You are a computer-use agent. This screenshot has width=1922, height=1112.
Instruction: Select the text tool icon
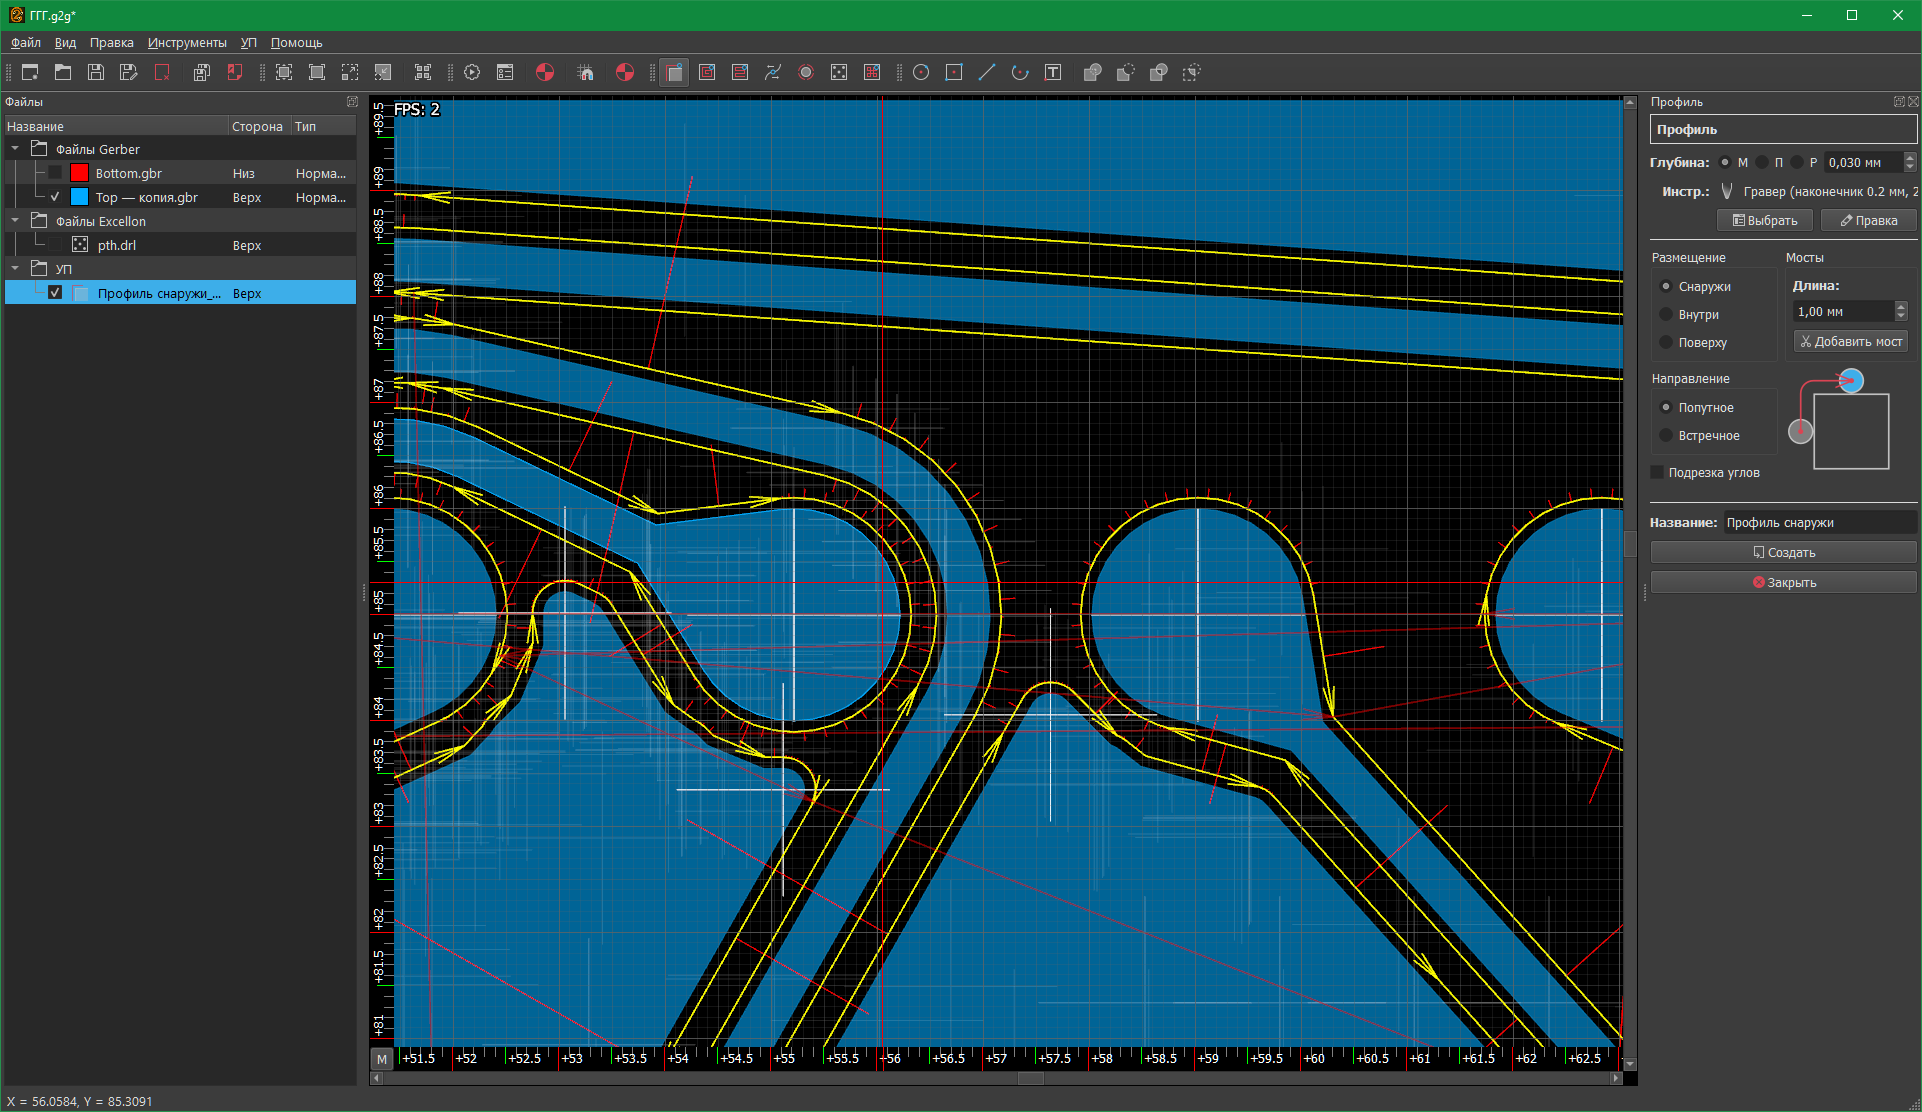pyautogui.click(x=1053, y=72)
